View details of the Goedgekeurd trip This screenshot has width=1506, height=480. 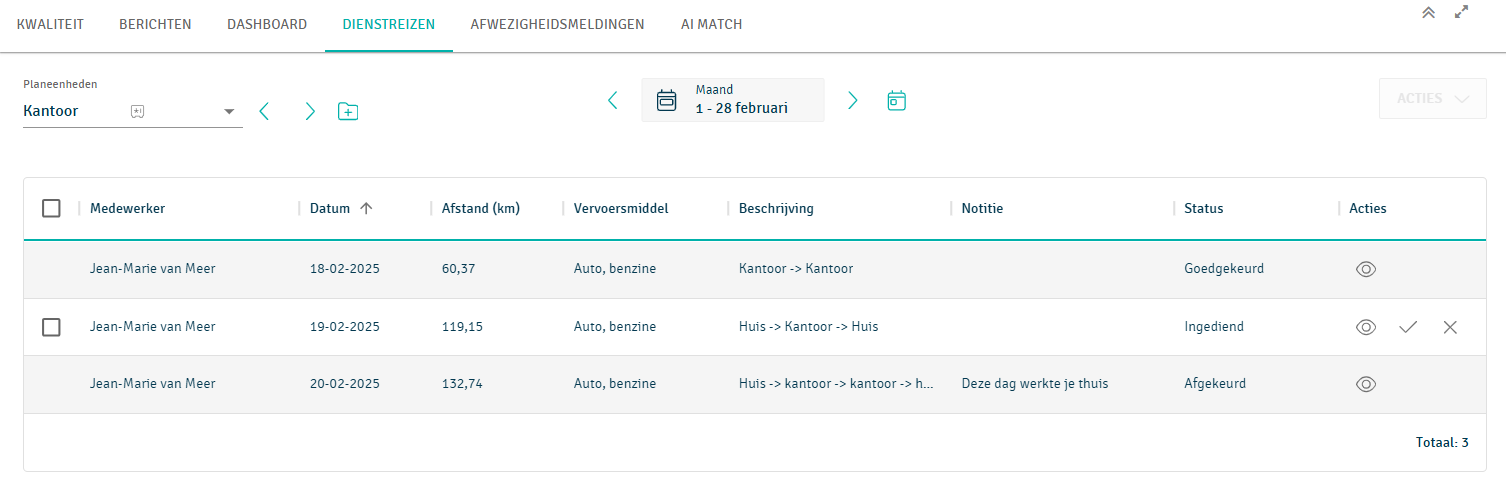[x=1366, y=269]
